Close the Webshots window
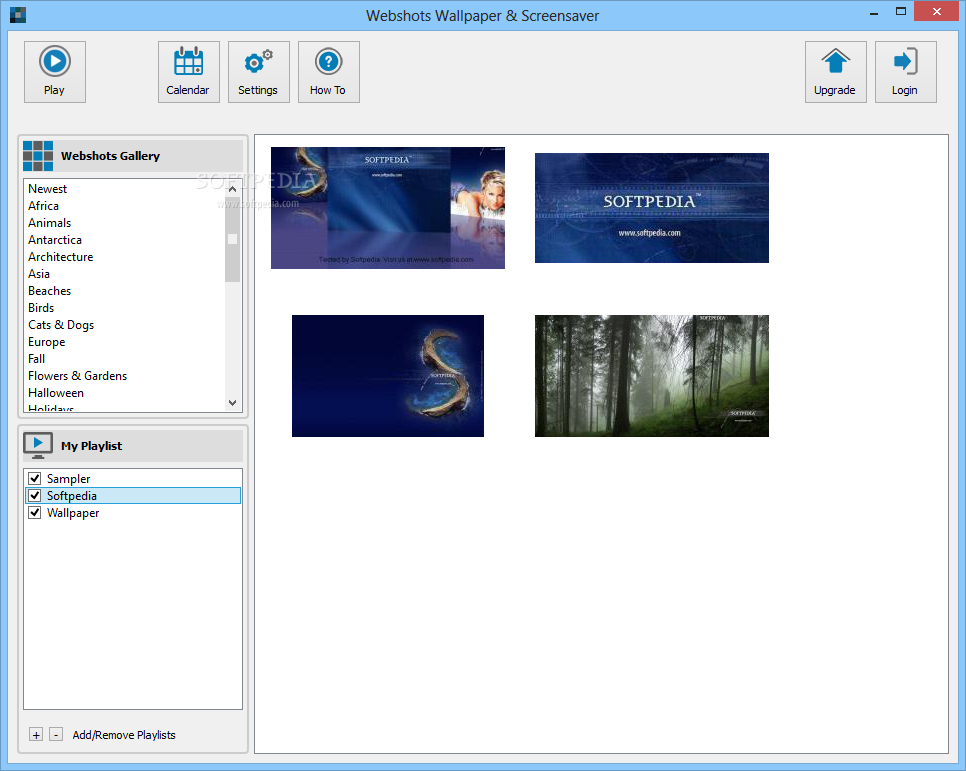 pos(936,12)
